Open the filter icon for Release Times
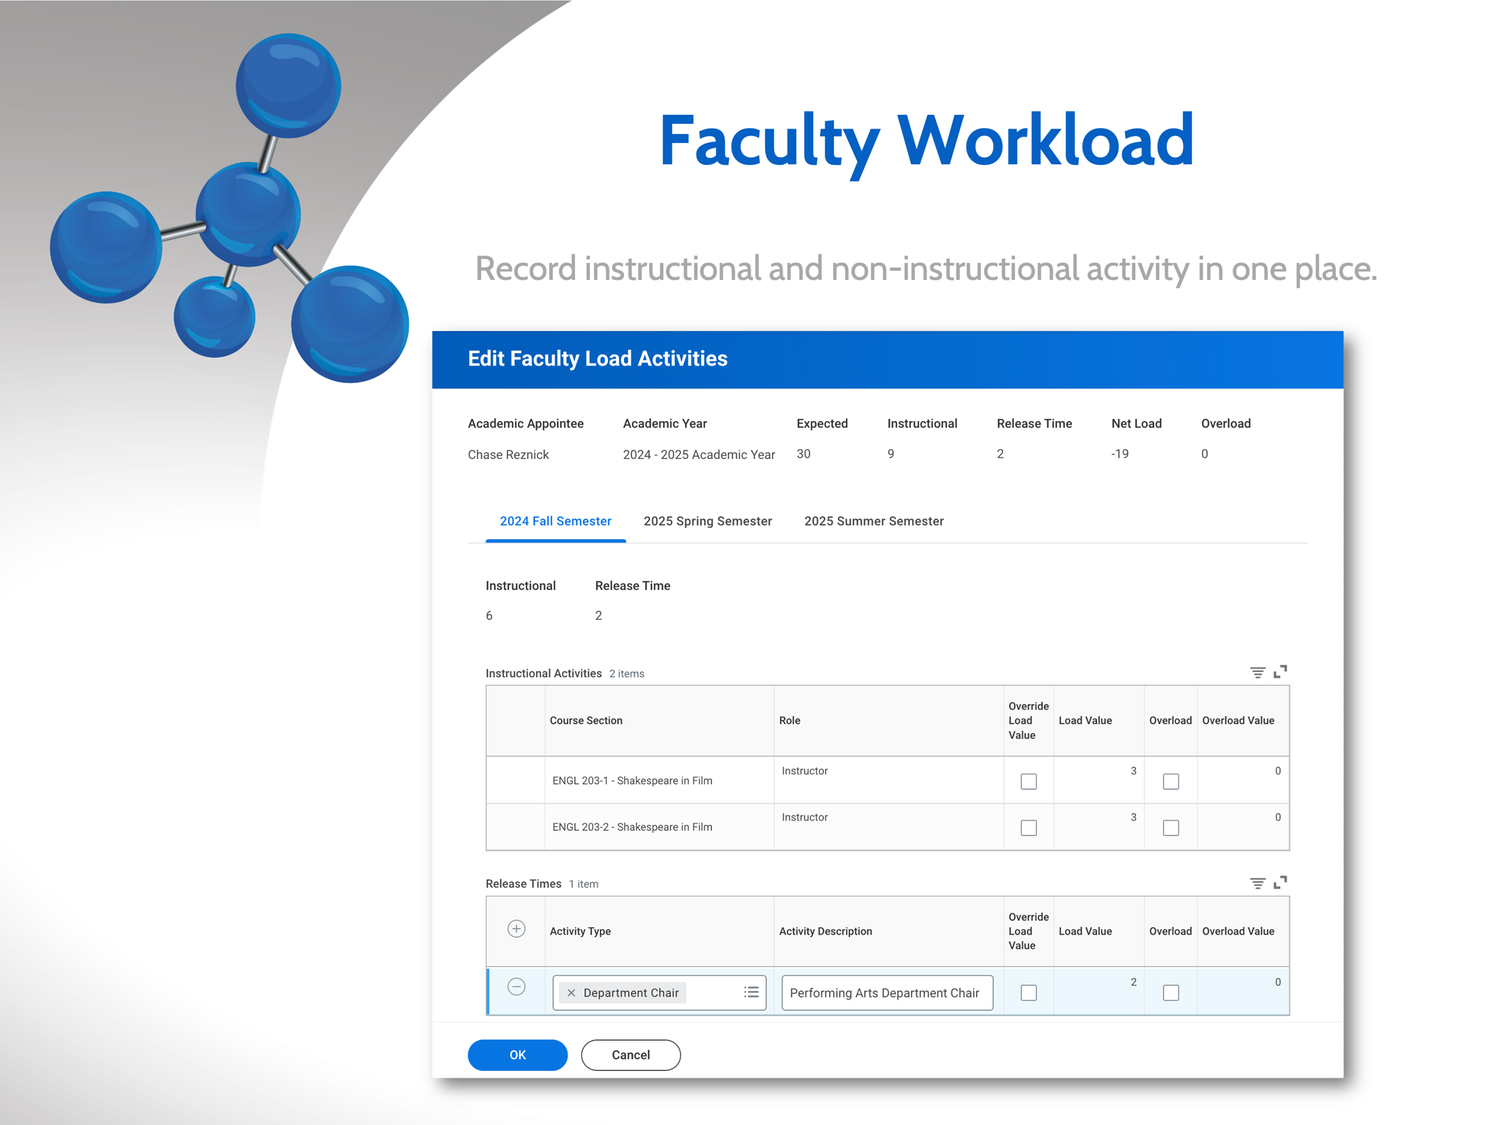Screen dimensions: 1500x1125 tap(1257, 883)
